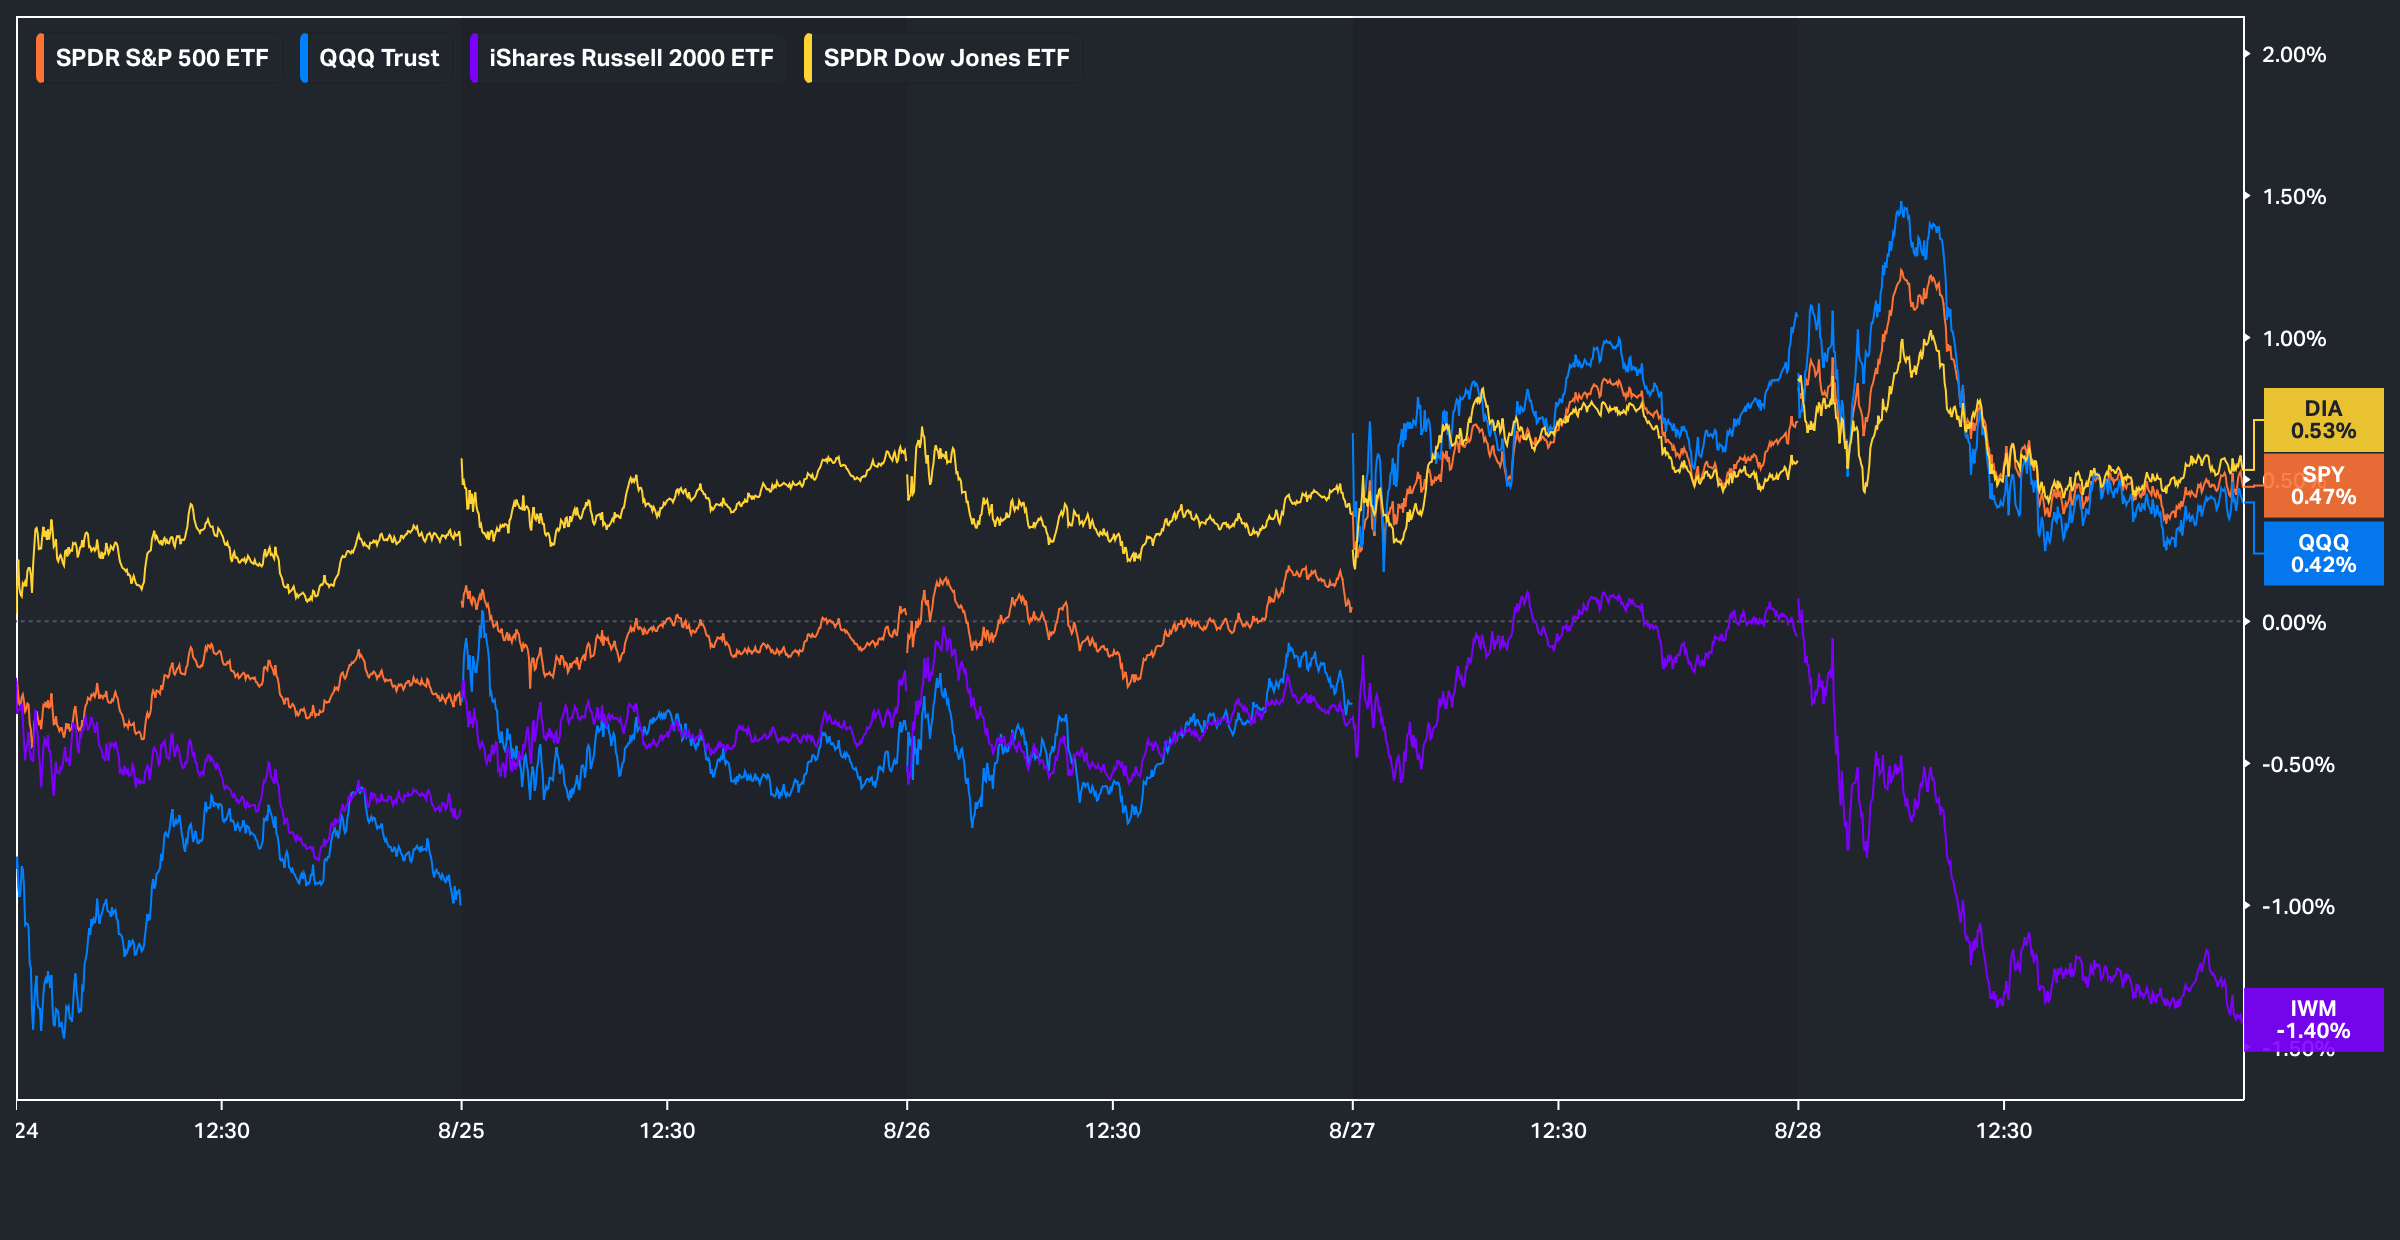Click the 0.00% y-axis label
Screen dimensions: 2400x1240
2294,623
